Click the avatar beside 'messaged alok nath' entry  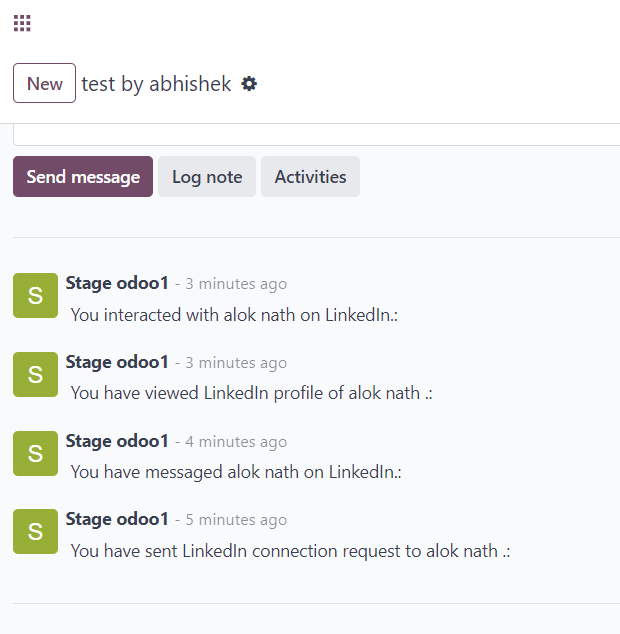(x=36, y=453)
